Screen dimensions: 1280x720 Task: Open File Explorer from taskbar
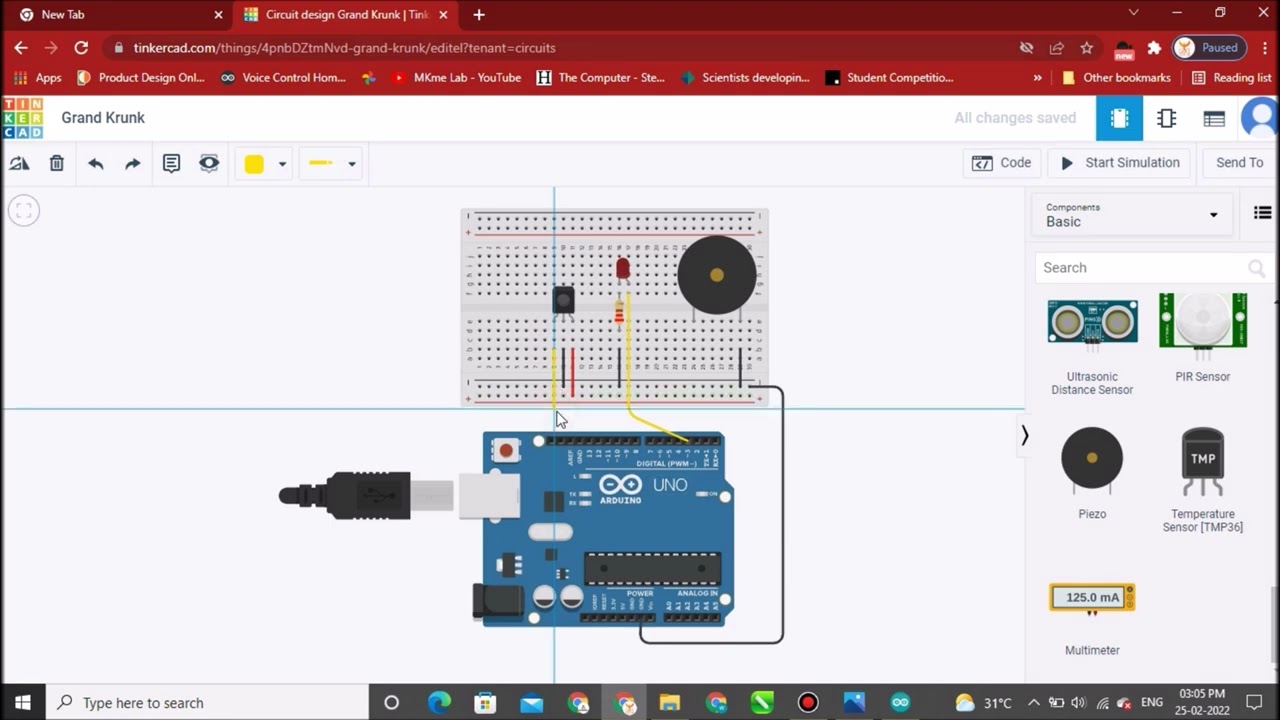tap(669, 703)
